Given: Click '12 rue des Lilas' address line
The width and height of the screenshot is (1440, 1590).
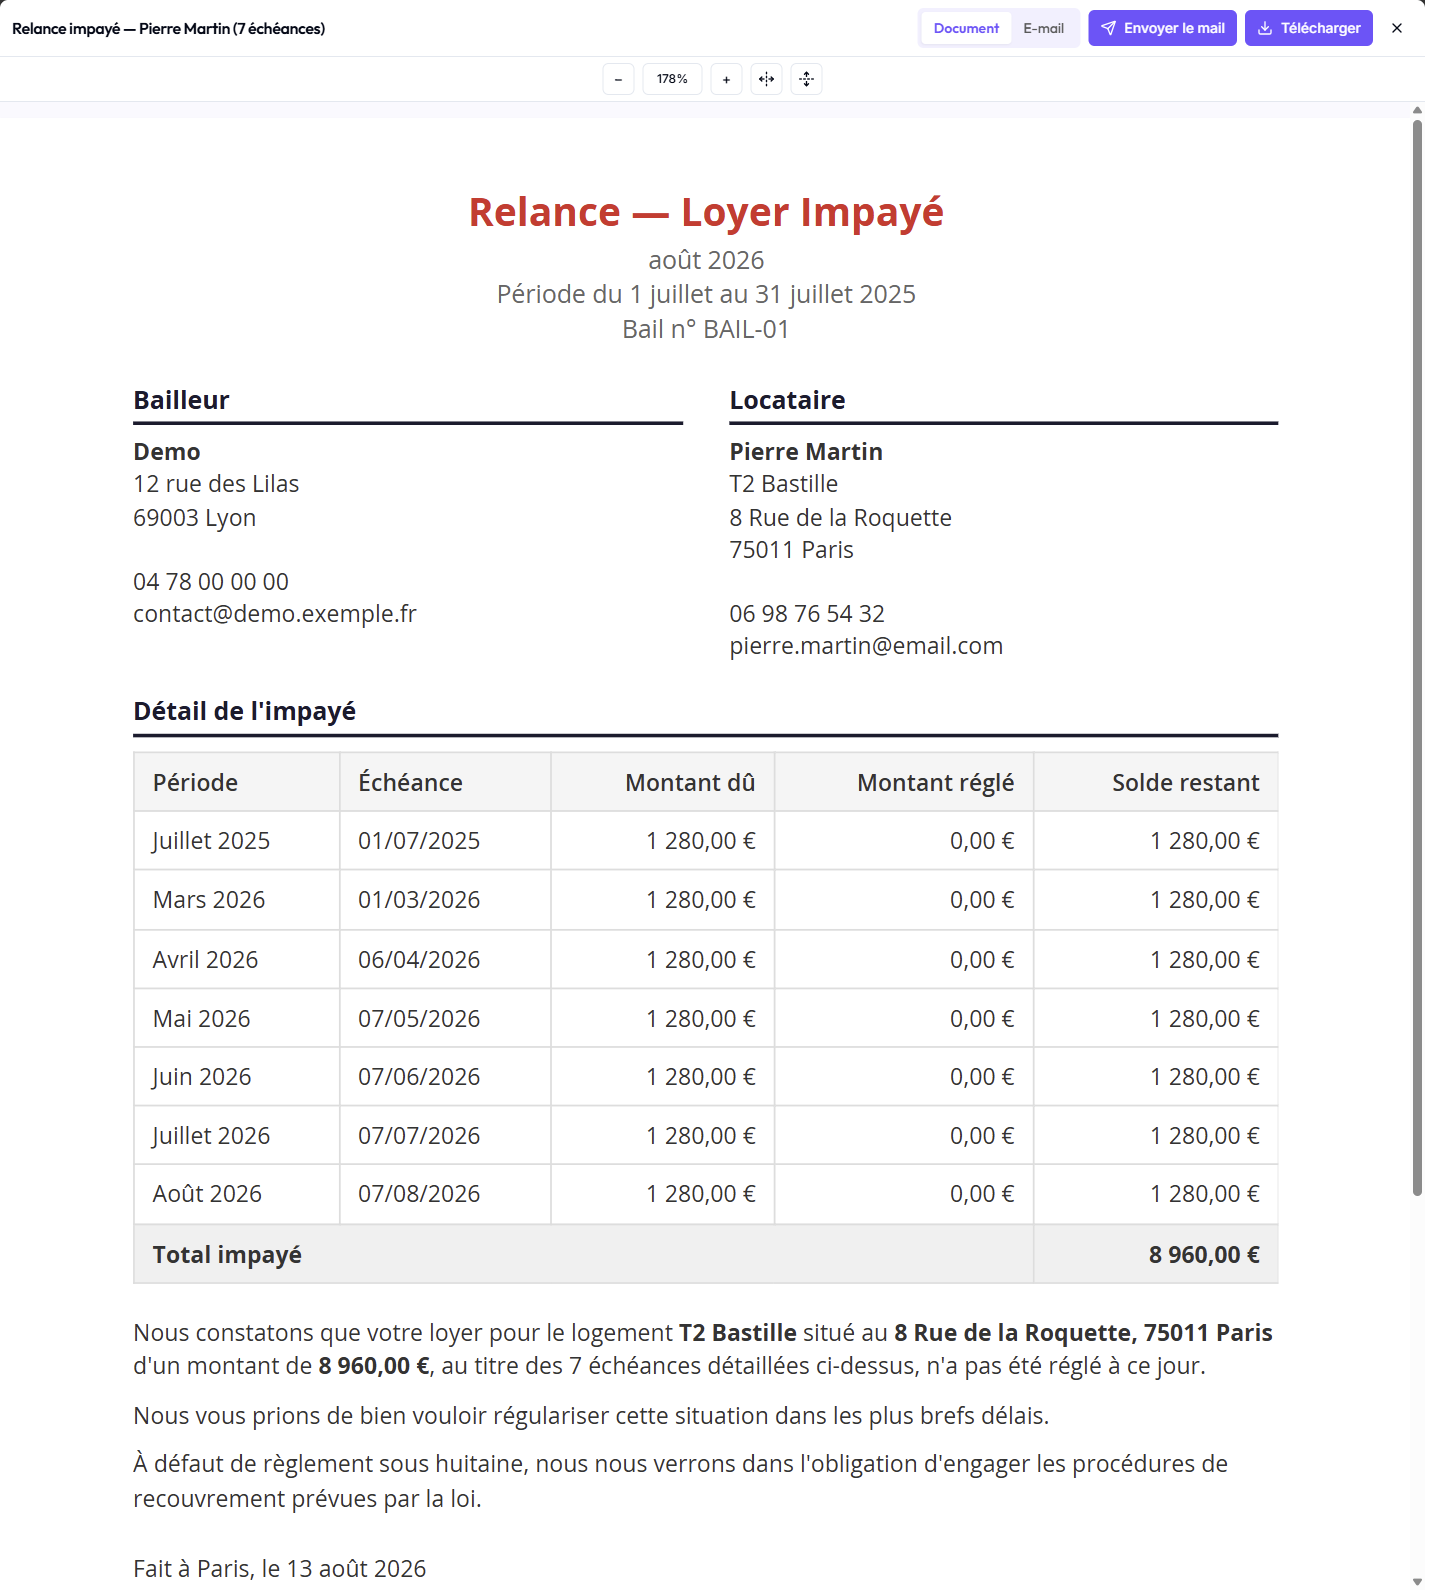Looking at the screenshot, I should click(216, 484).
